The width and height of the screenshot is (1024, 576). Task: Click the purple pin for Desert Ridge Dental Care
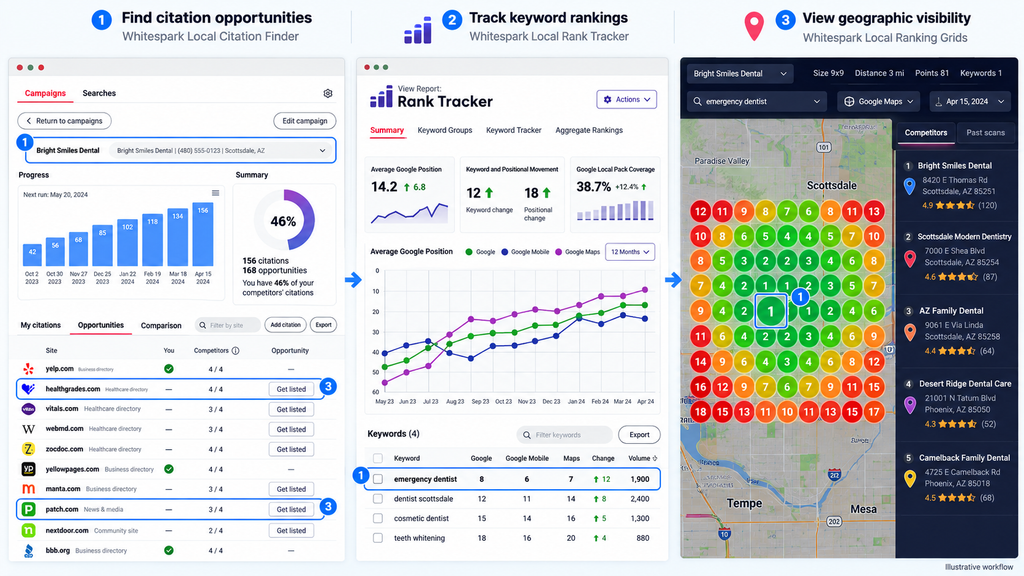click(x=909, y=406)
